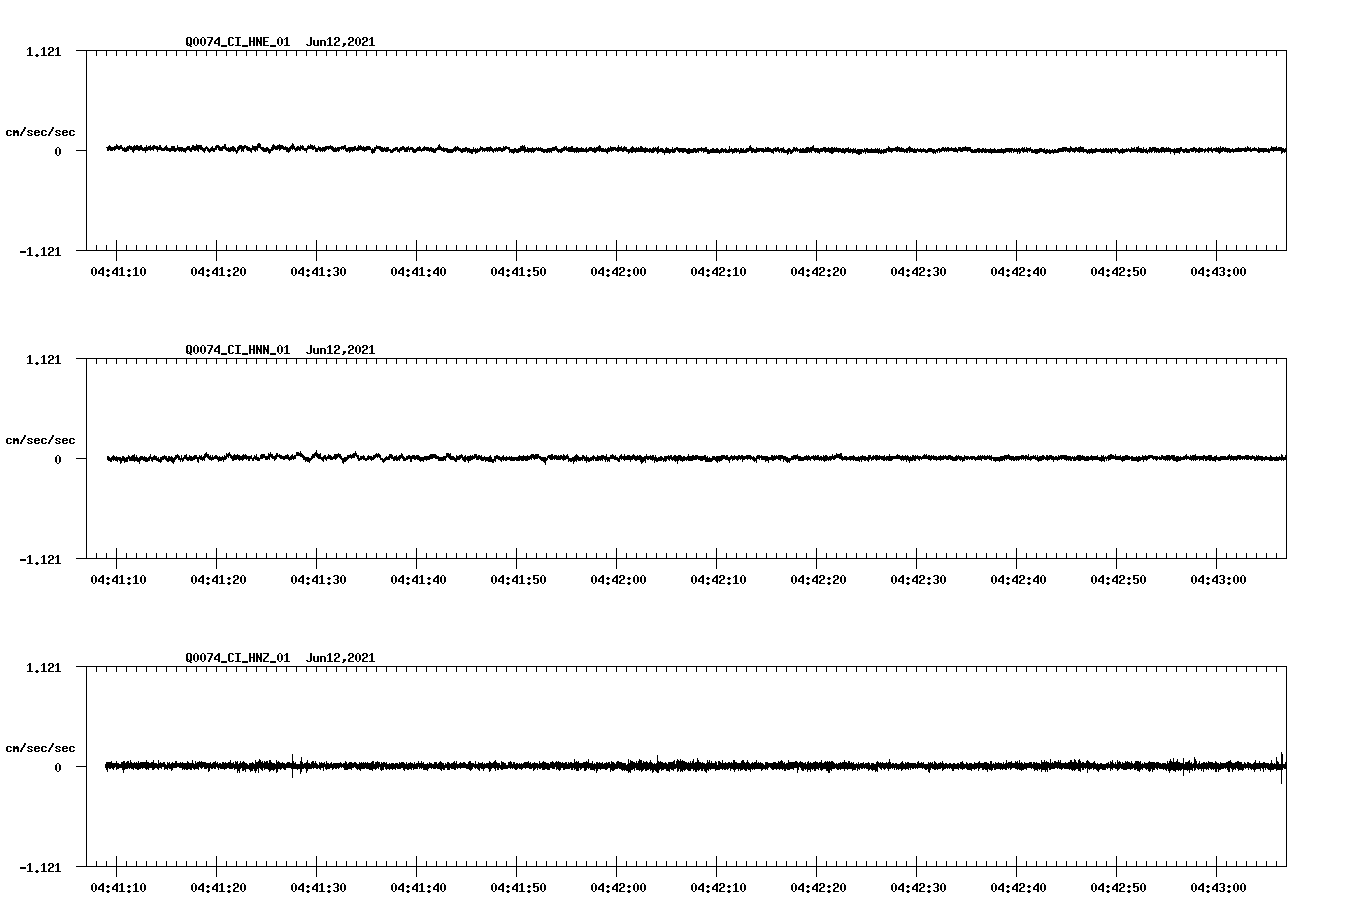Click the Q0074_CI_HNN_01 plot title
The height and width of the screenshot is (924, 1358).
pyautogui.click(x=238, y=350)
